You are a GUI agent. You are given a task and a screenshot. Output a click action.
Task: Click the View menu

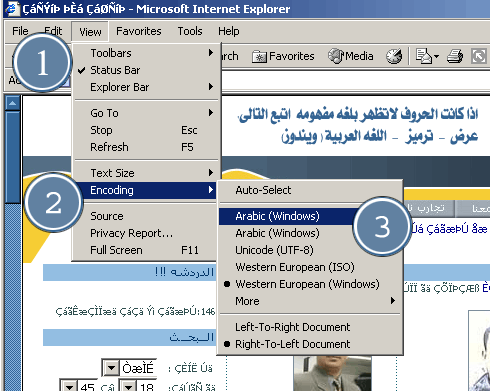[x=90, y=32]
